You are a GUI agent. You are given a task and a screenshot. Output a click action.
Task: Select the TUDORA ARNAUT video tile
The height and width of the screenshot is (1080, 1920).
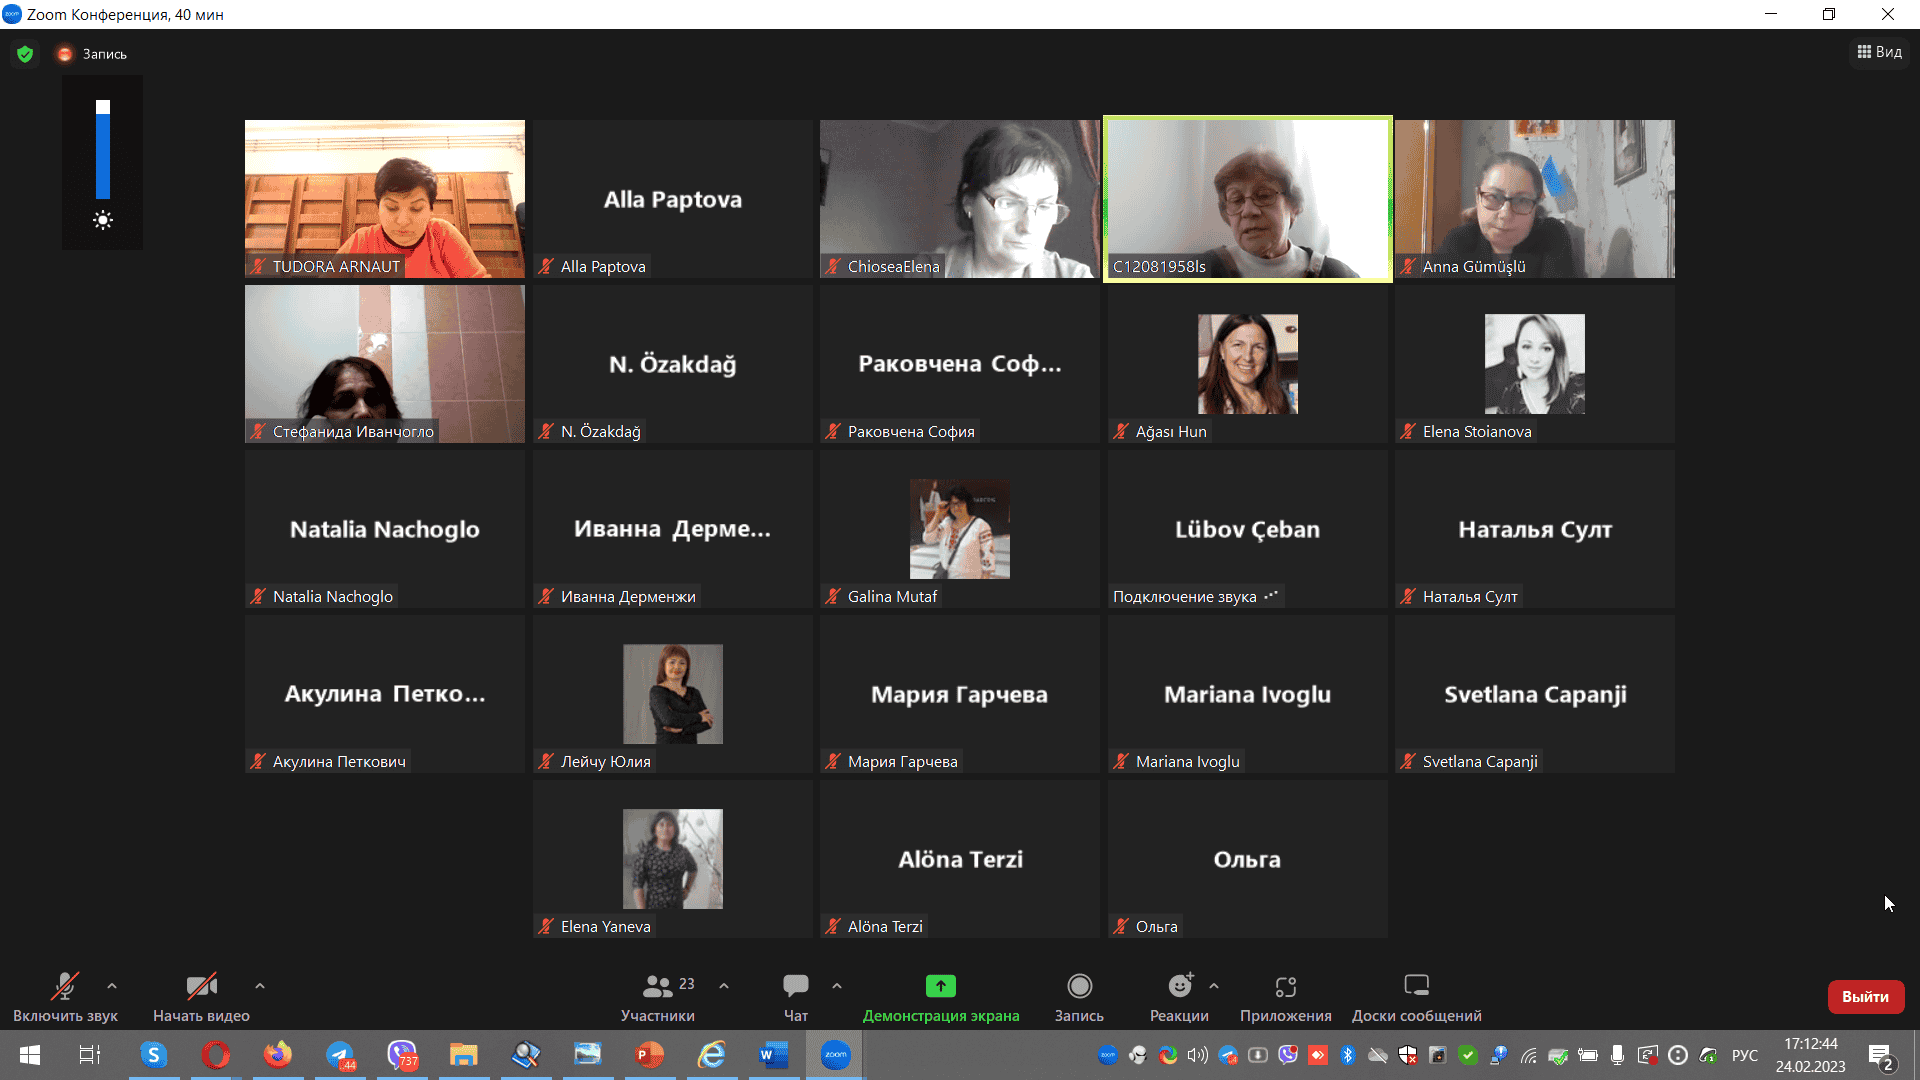click(385, 198)
